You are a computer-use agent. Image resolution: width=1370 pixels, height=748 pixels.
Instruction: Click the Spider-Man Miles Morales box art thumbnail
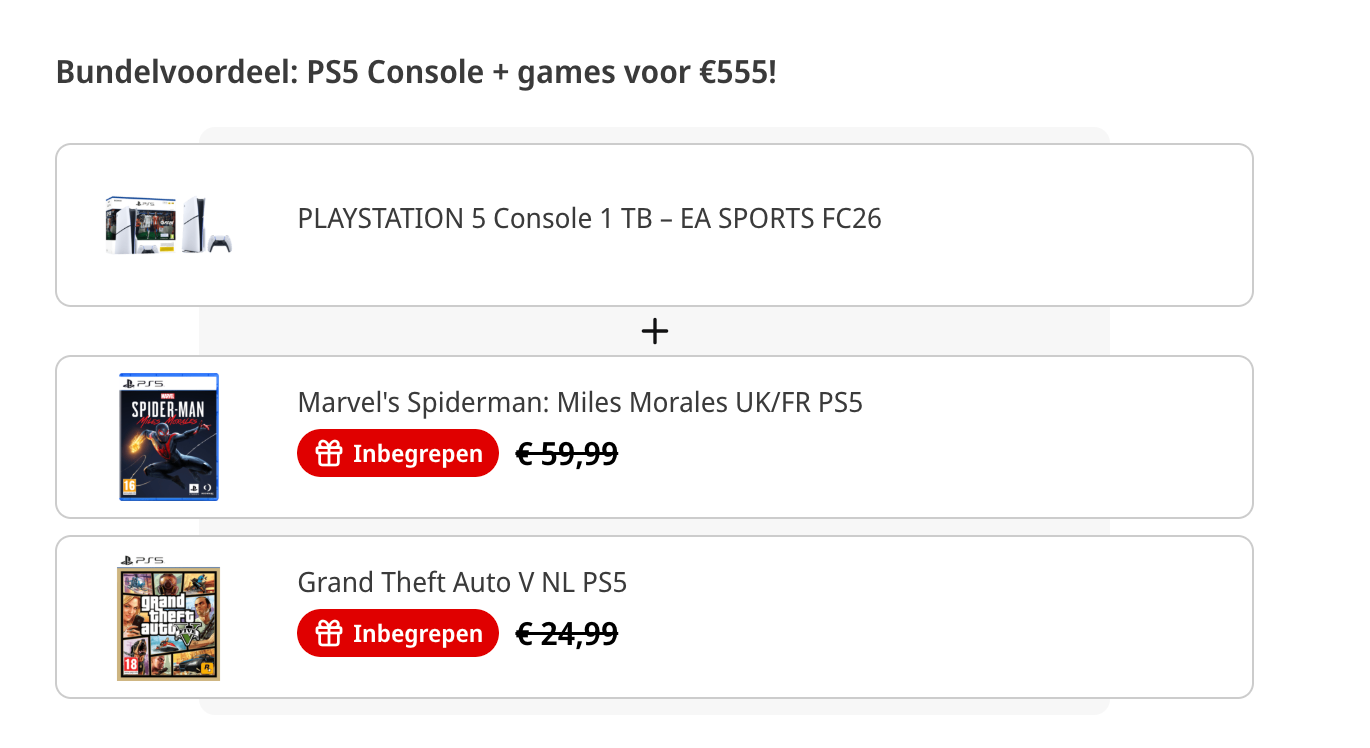pos(169,437)
